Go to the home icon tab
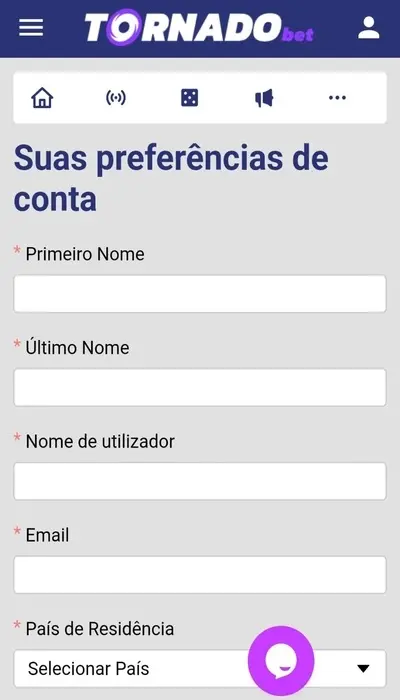 pyautogui.click(x=42, y=97)
